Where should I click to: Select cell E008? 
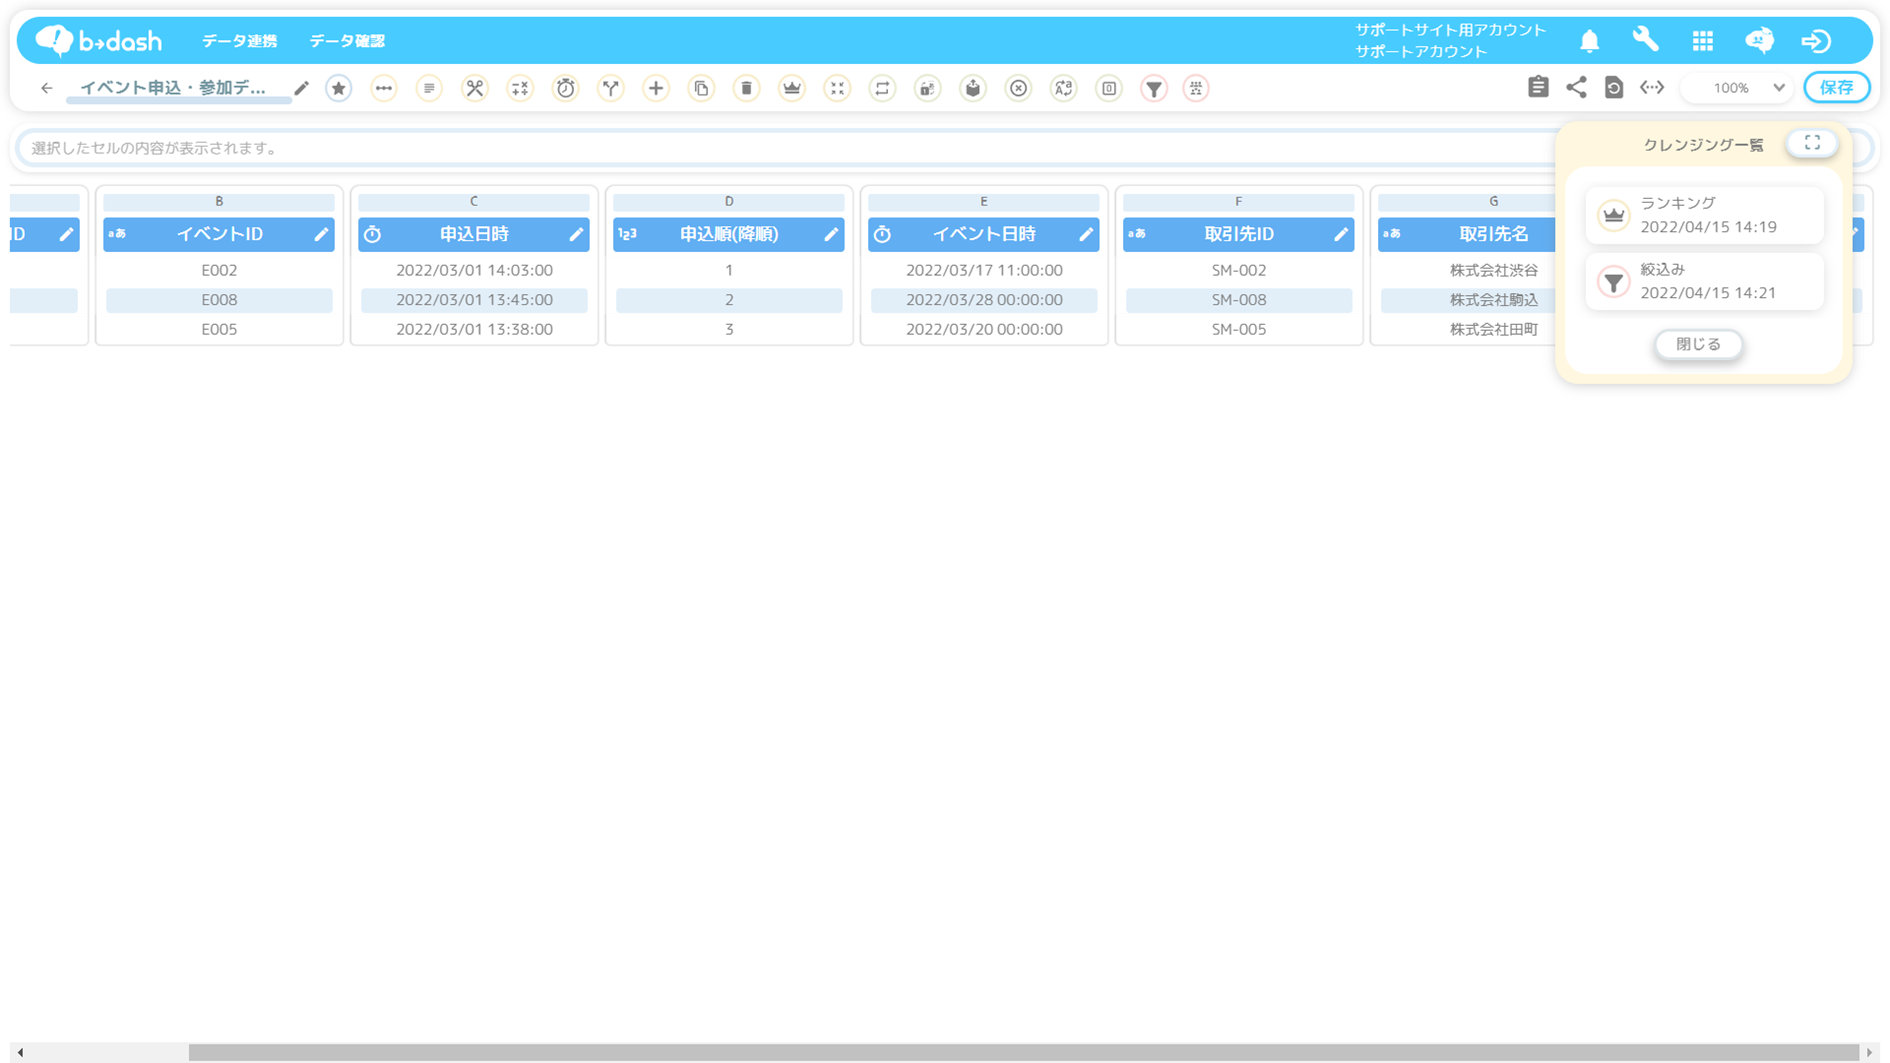tap(219, 300)
